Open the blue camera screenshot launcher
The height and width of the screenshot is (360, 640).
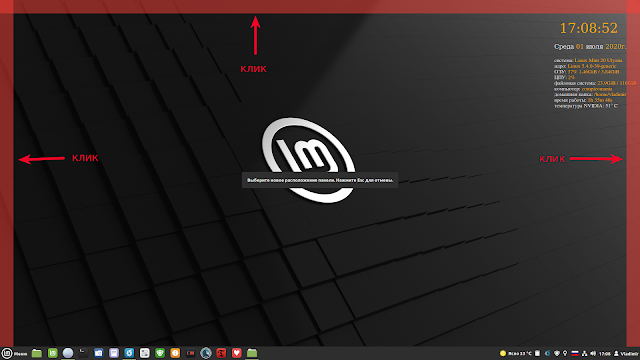(x=98, y=353)
